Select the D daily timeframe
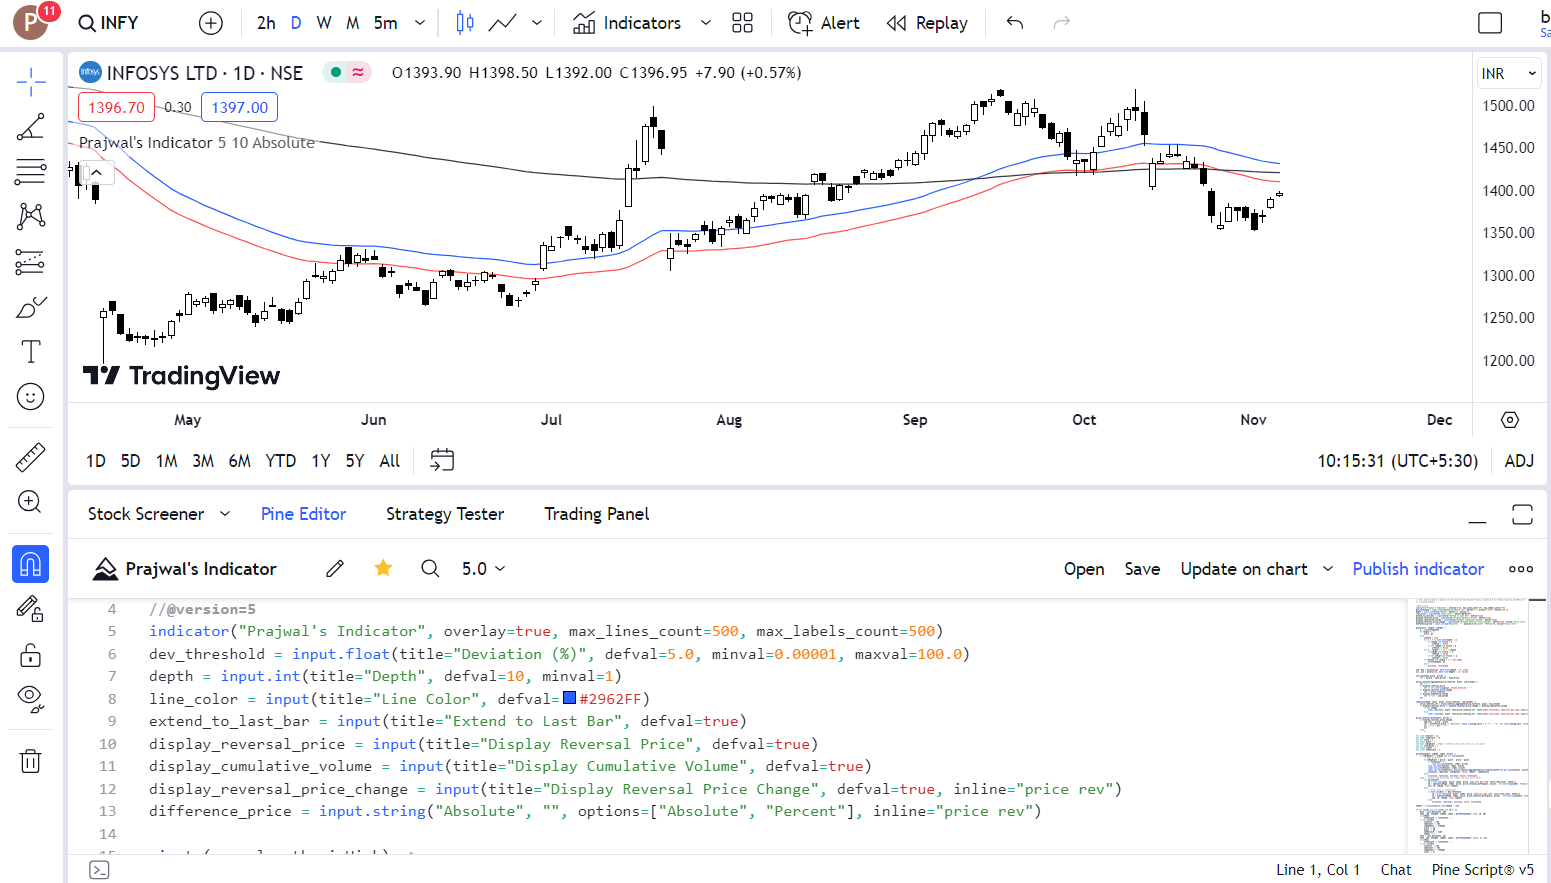1551x883 pixels. coord(296,23)
